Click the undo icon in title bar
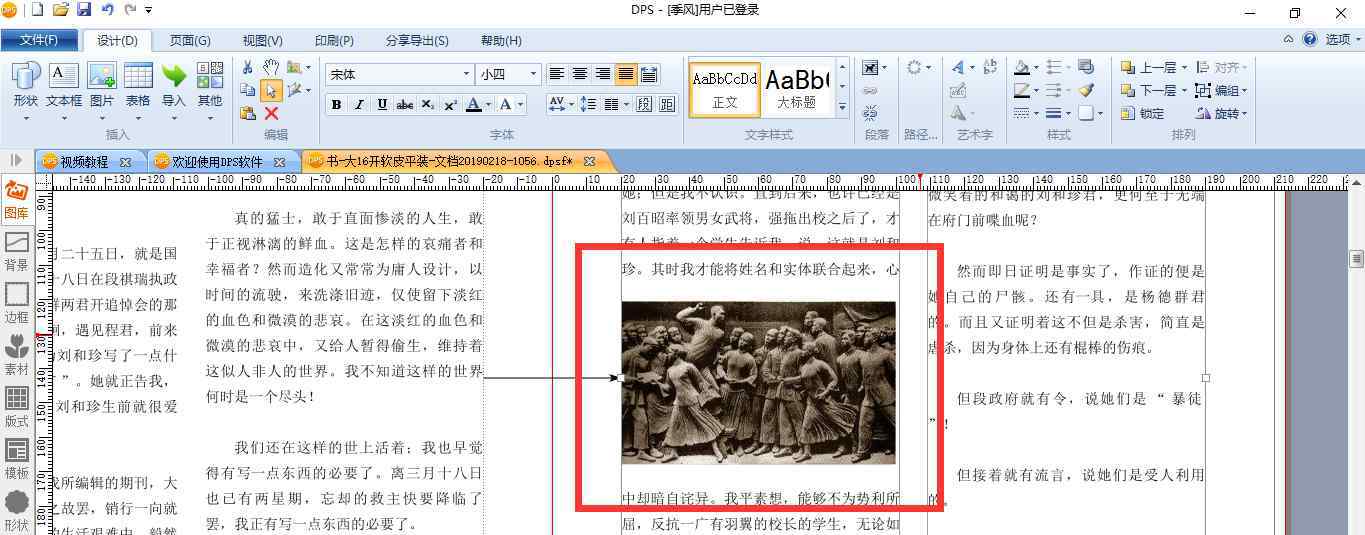This screenshot has height=535, width=1365. pyautogui.click(x=108, y=10)
